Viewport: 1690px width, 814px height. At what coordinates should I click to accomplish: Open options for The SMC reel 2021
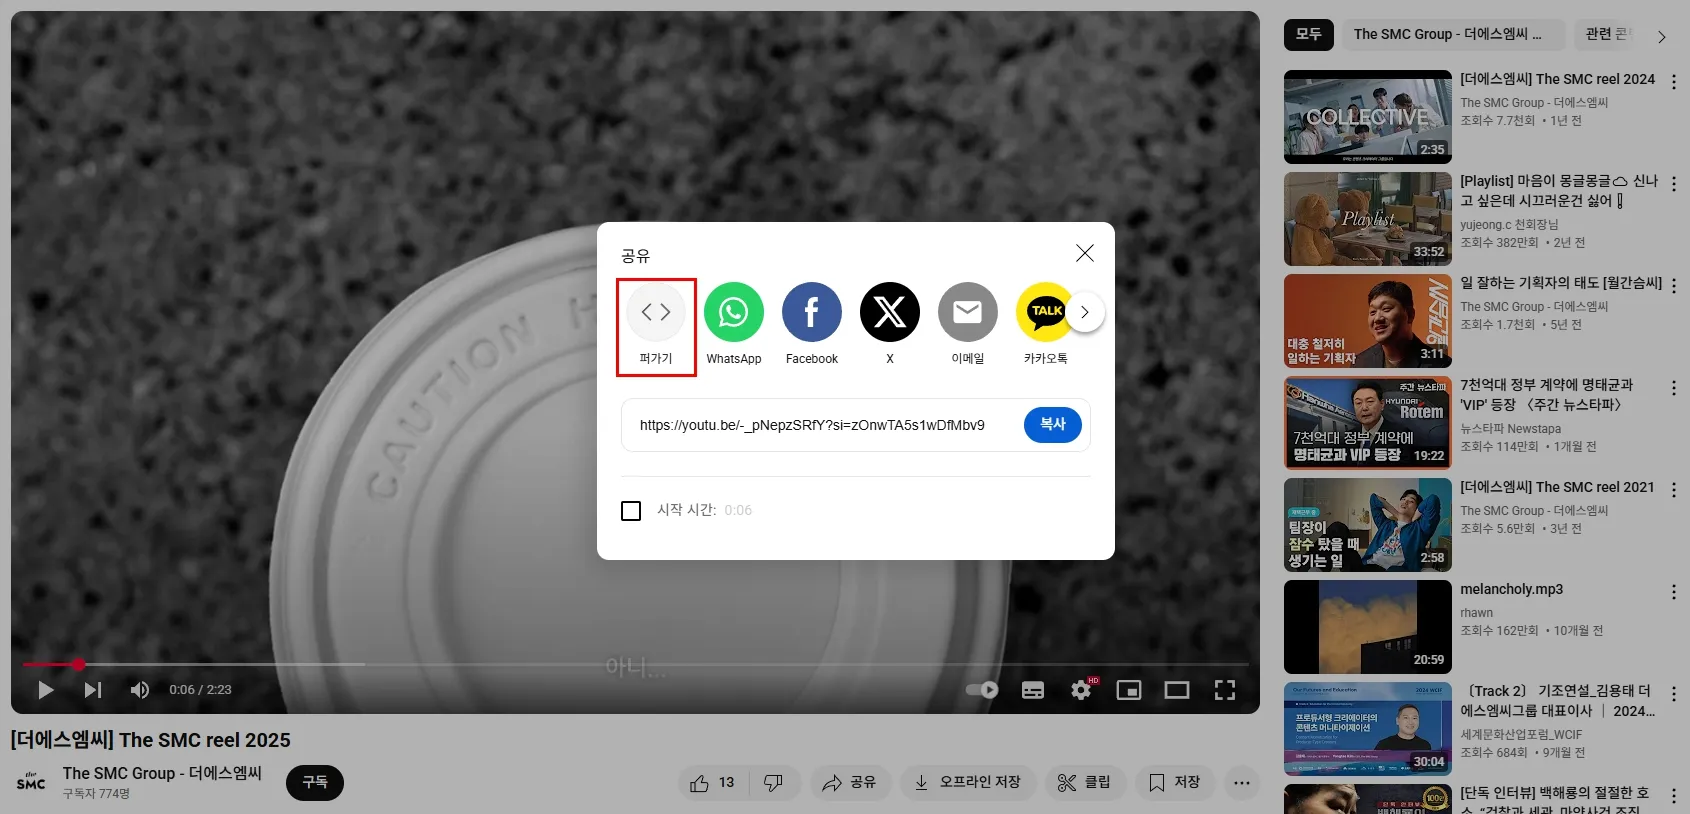(x=1674, y=490)
